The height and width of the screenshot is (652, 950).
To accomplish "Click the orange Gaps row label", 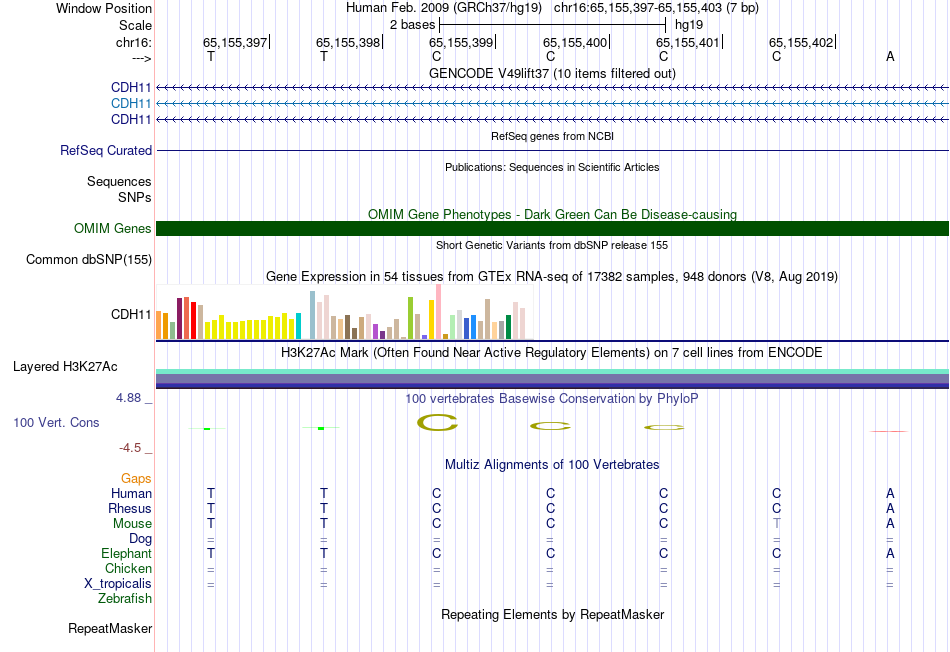I will pyautogui.click(x=136, y=479).
